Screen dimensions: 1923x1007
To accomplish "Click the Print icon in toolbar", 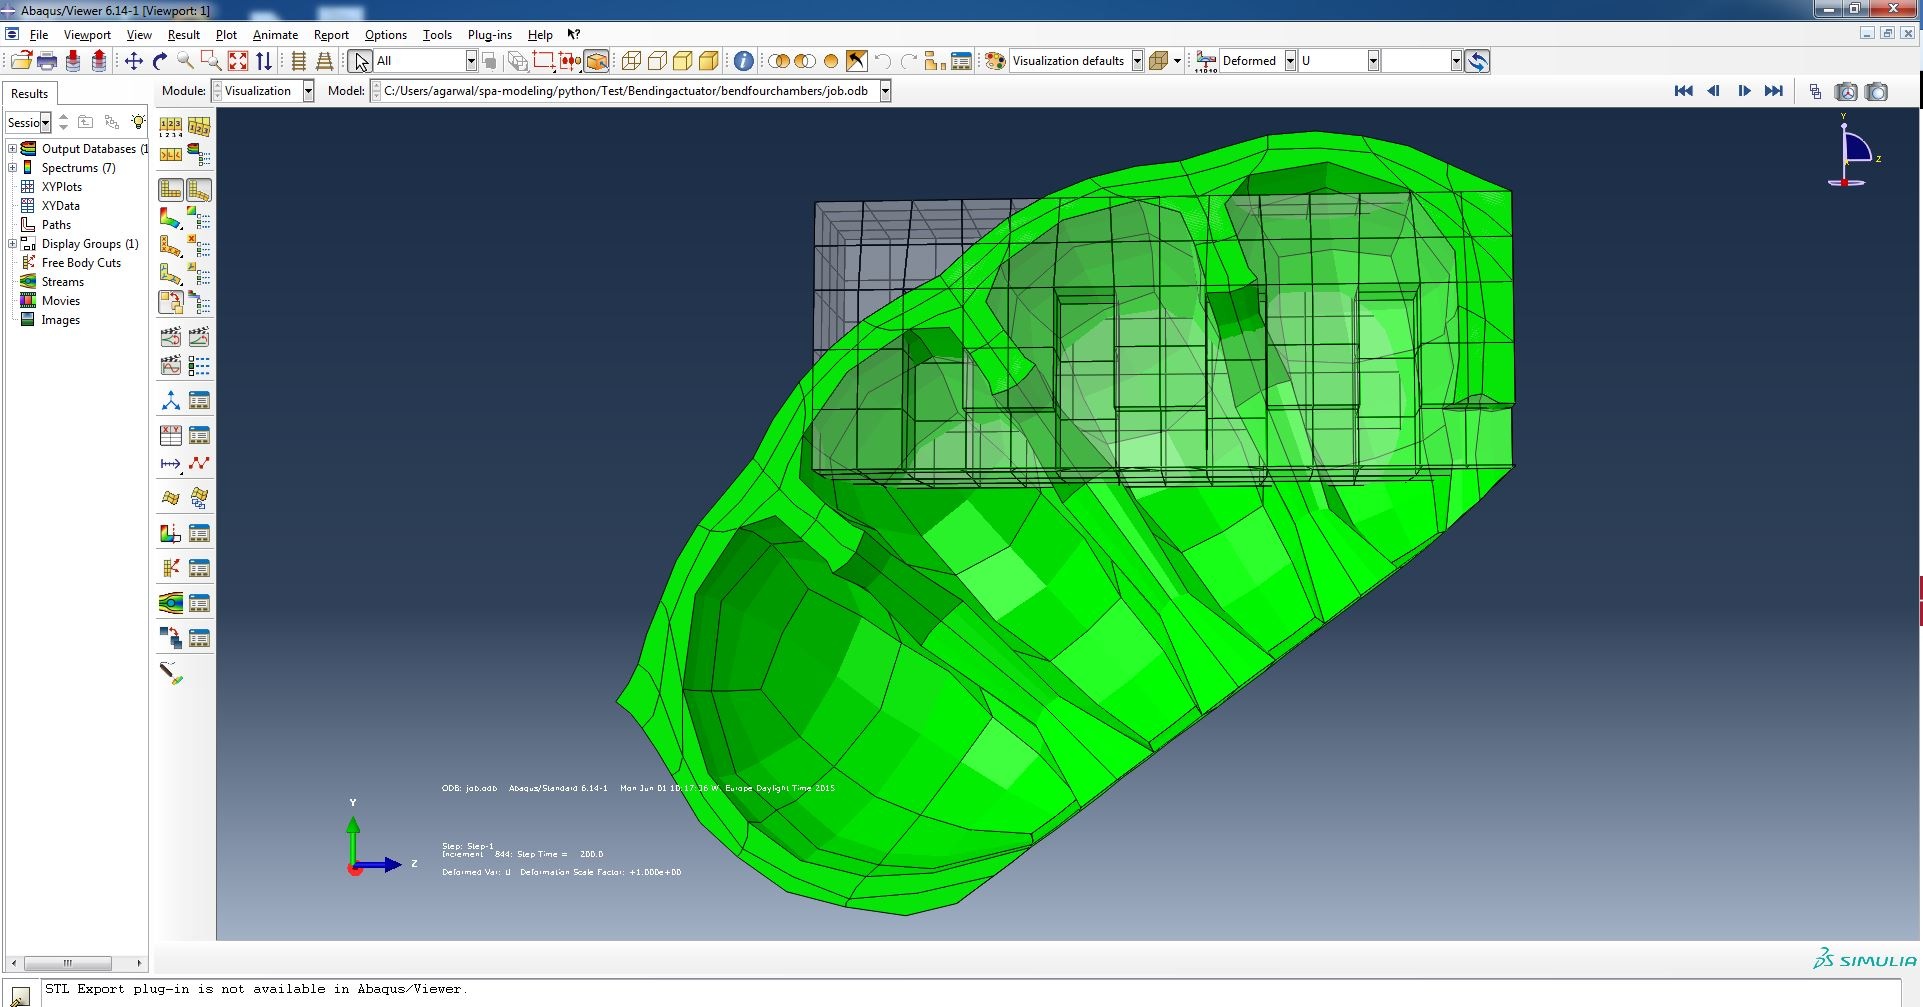I will pyautogui.click(x=47, y=61).
